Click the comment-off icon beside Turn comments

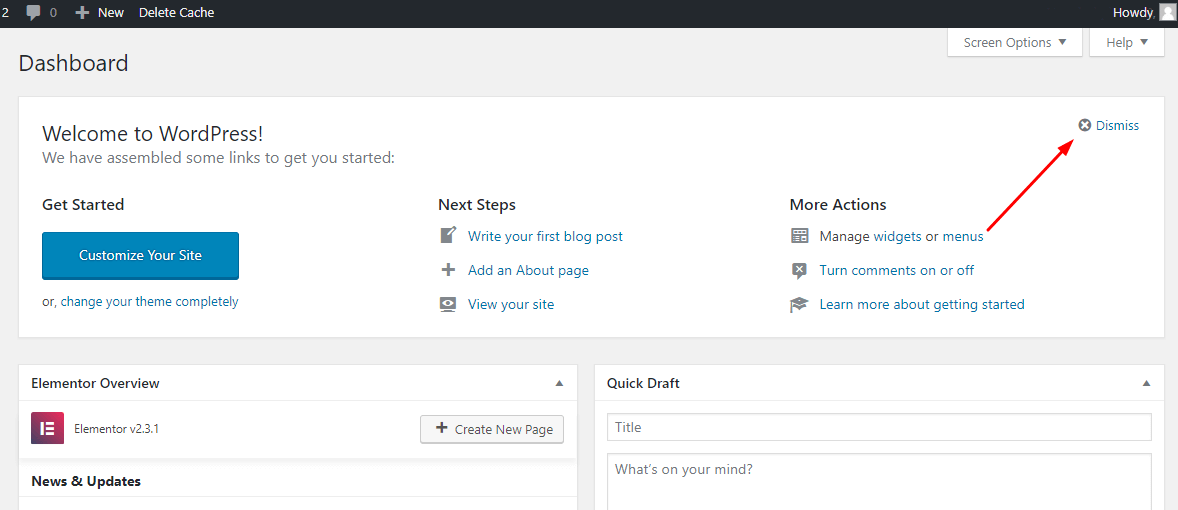(x=799, y=270)
